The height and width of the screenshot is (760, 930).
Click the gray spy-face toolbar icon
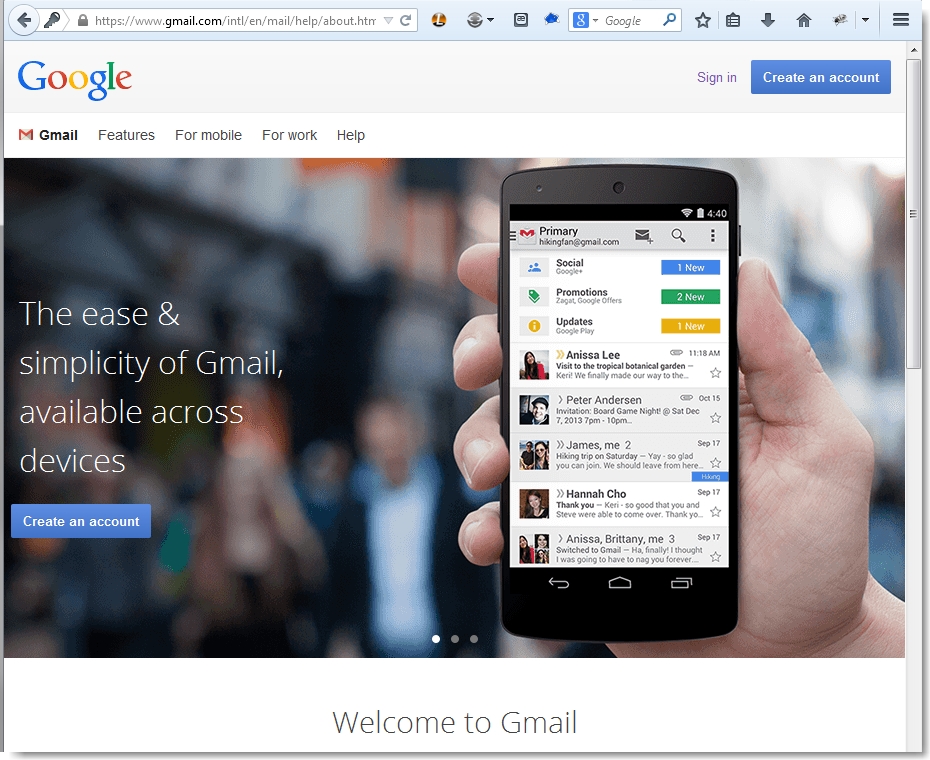[x=474, y=20]
